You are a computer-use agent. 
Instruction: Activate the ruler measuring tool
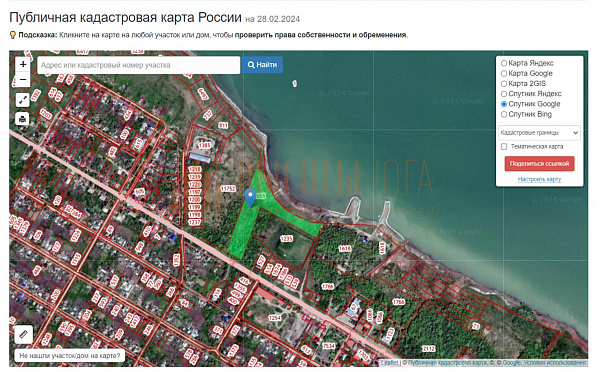(x=23, y=334)
